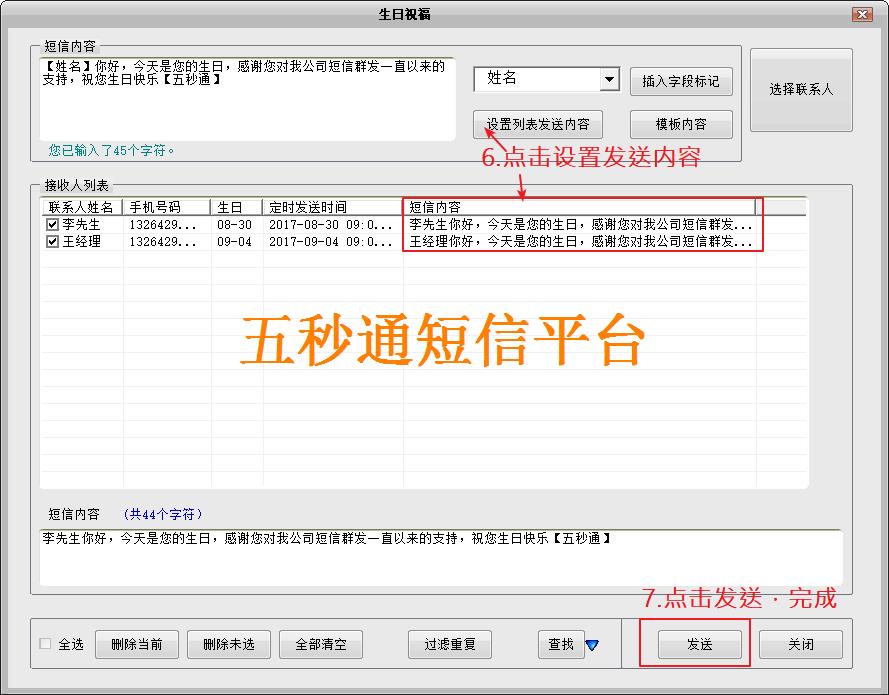Click 删除未选 button
Screen dimensions: 889x695
tap(228, 644)
